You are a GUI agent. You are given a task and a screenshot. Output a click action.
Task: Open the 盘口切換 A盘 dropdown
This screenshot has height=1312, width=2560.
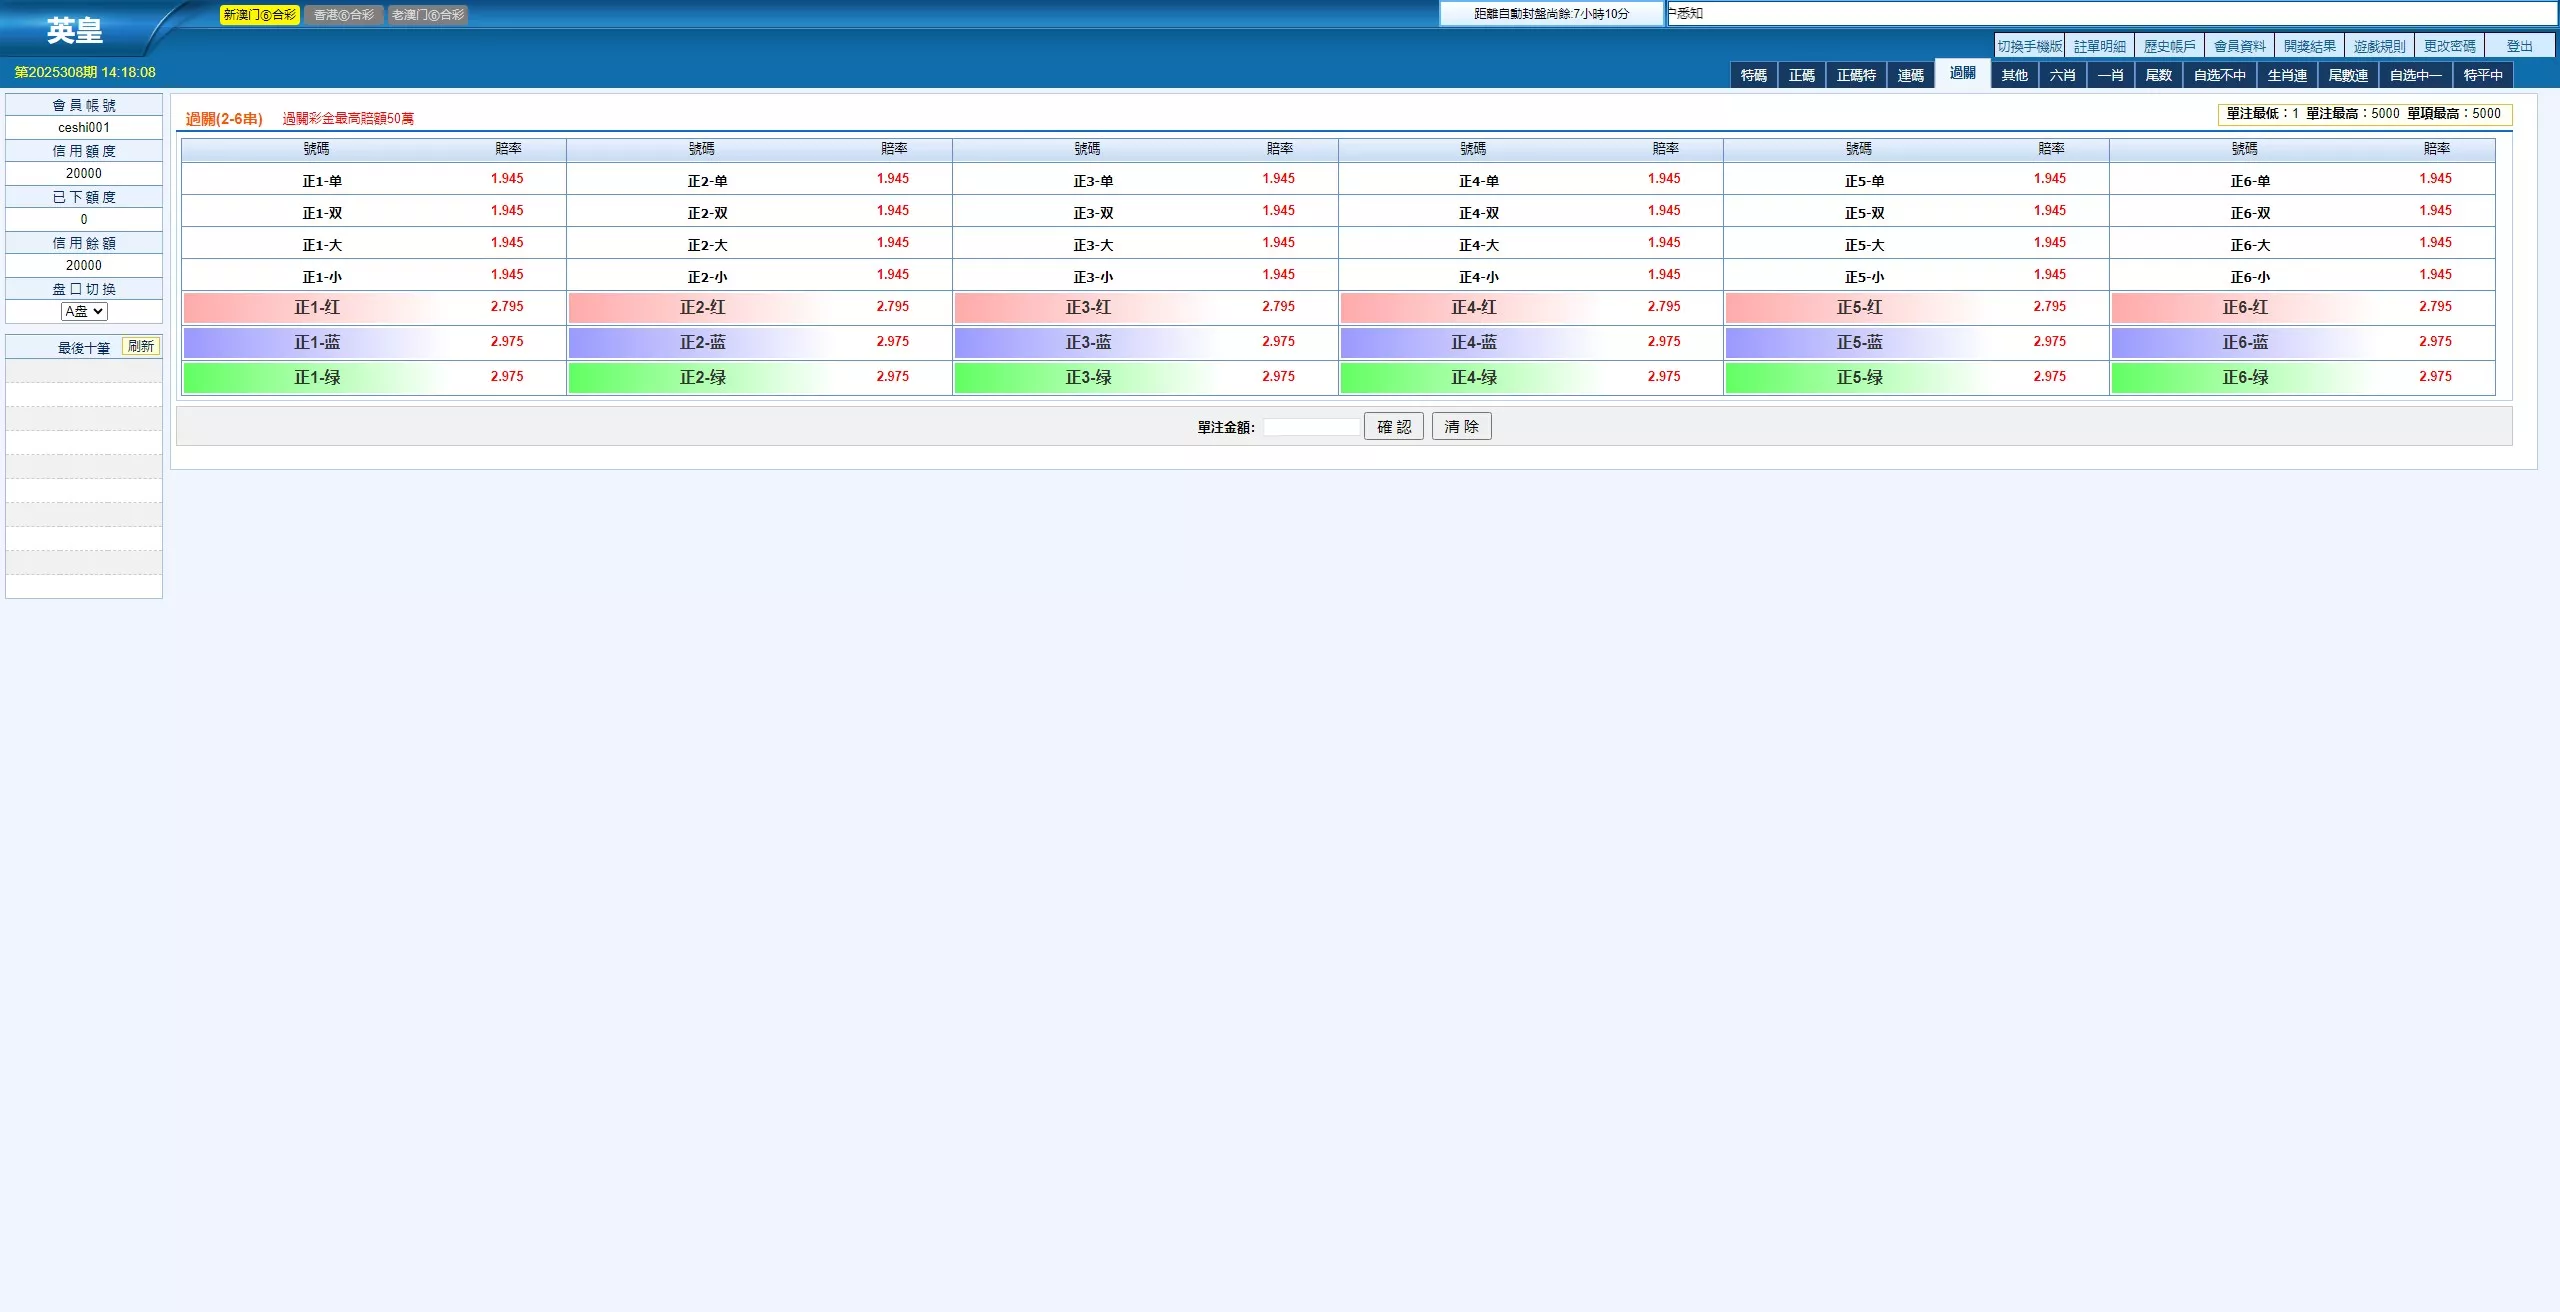(x=84, y=311)
